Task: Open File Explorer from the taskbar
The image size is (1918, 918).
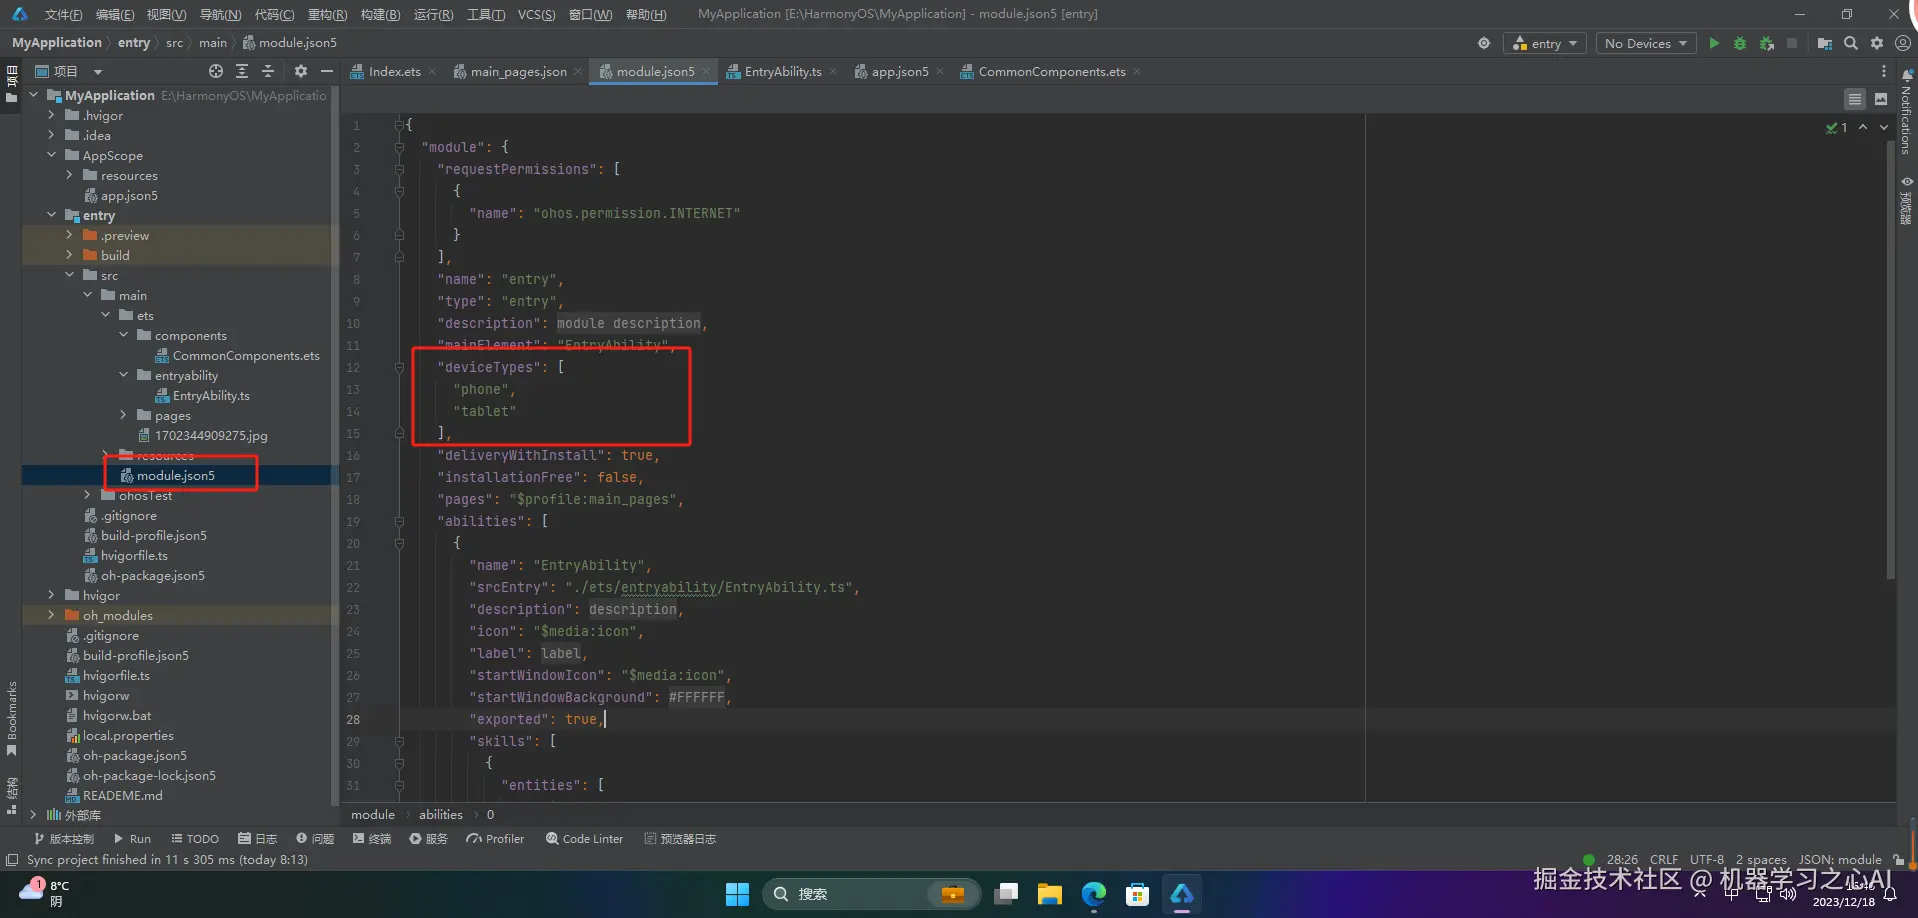Action: (x=1049, y=894)
